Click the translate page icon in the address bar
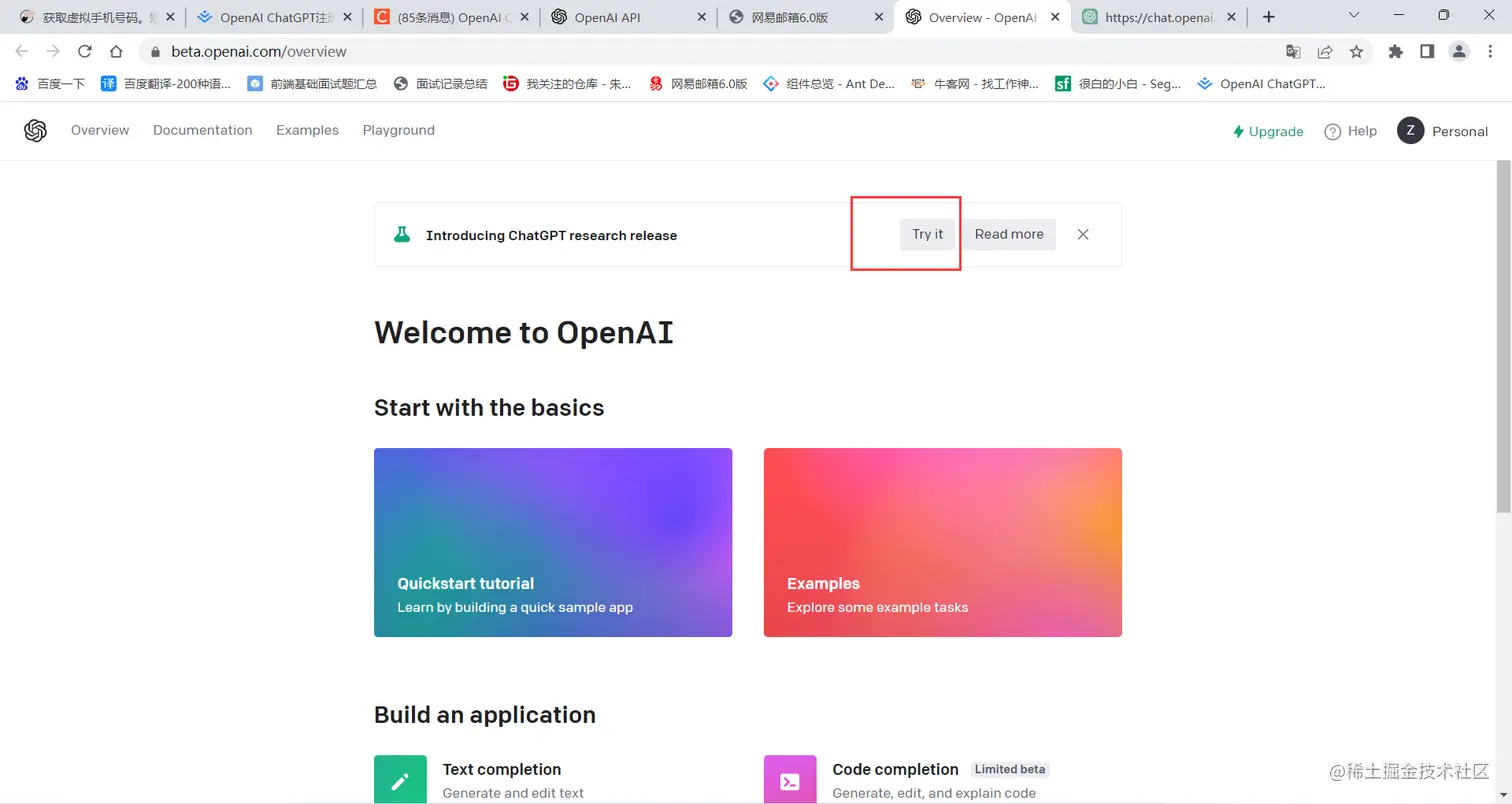This screenshot has width=1512, height=804. [x=1293, y=51]
